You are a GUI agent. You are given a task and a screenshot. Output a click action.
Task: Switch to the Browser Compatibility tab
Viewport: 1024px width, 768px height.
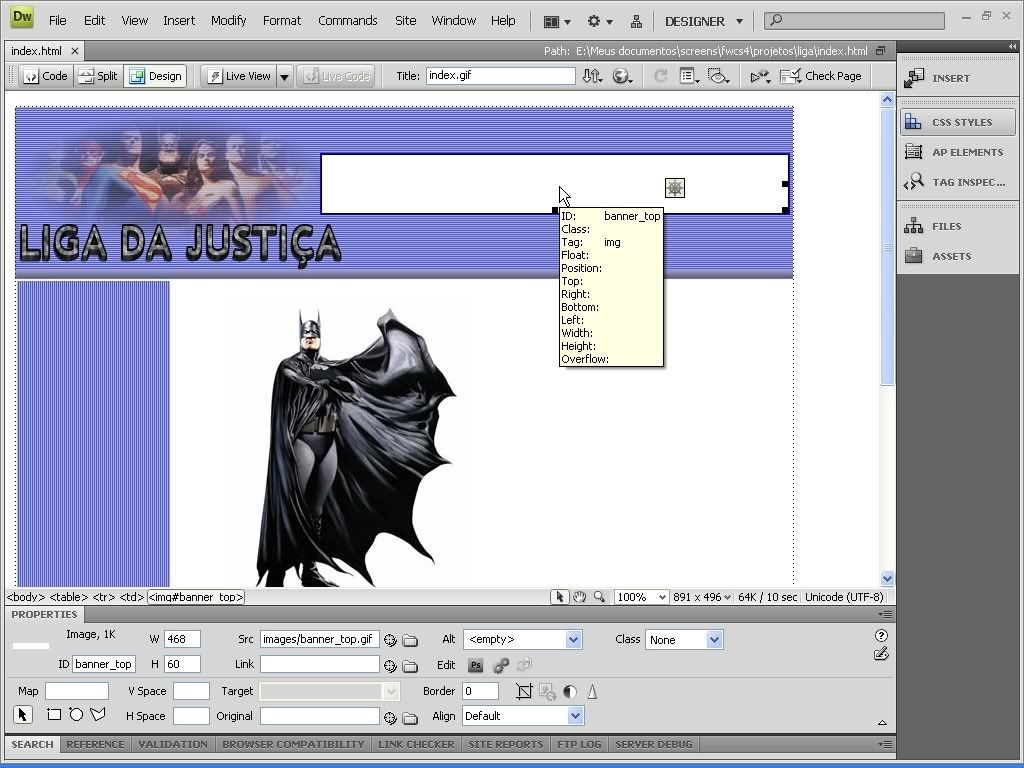point(293,744)
